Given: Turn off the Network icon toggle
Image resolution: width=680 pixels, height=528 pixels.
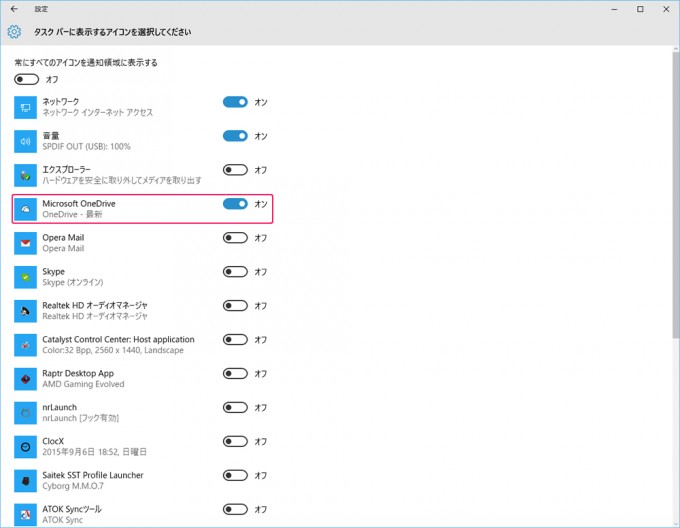Looking at the screenshot, I should pyautogui.click(x=235, y=102).
